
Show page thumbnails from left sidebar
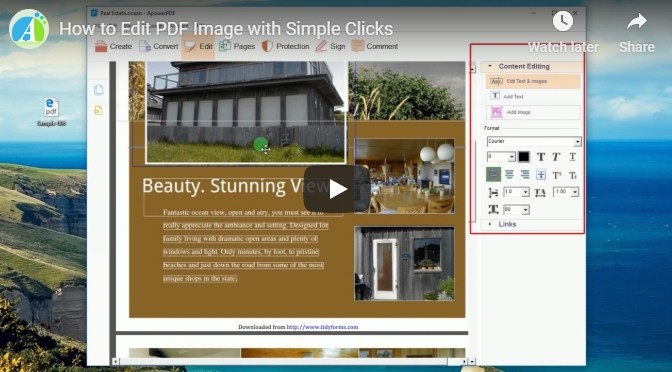coord(99,90)
